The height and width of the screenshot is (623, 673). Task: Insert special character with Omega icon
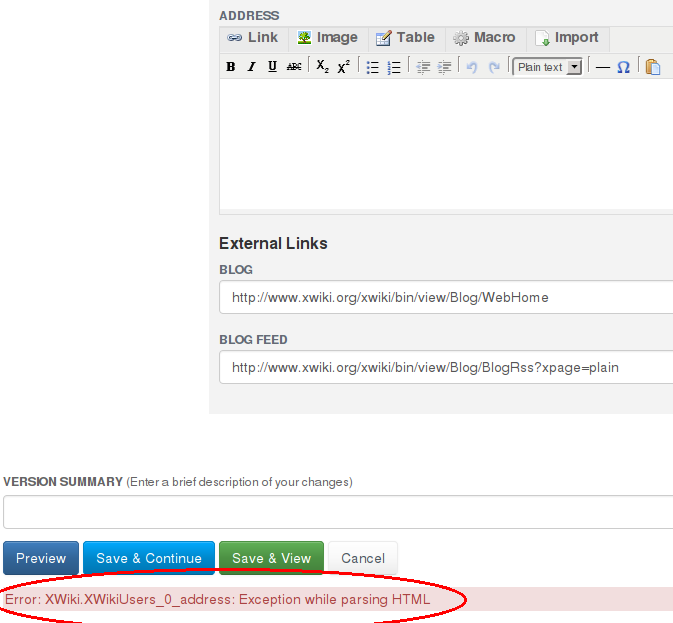[x=623, y=67]
